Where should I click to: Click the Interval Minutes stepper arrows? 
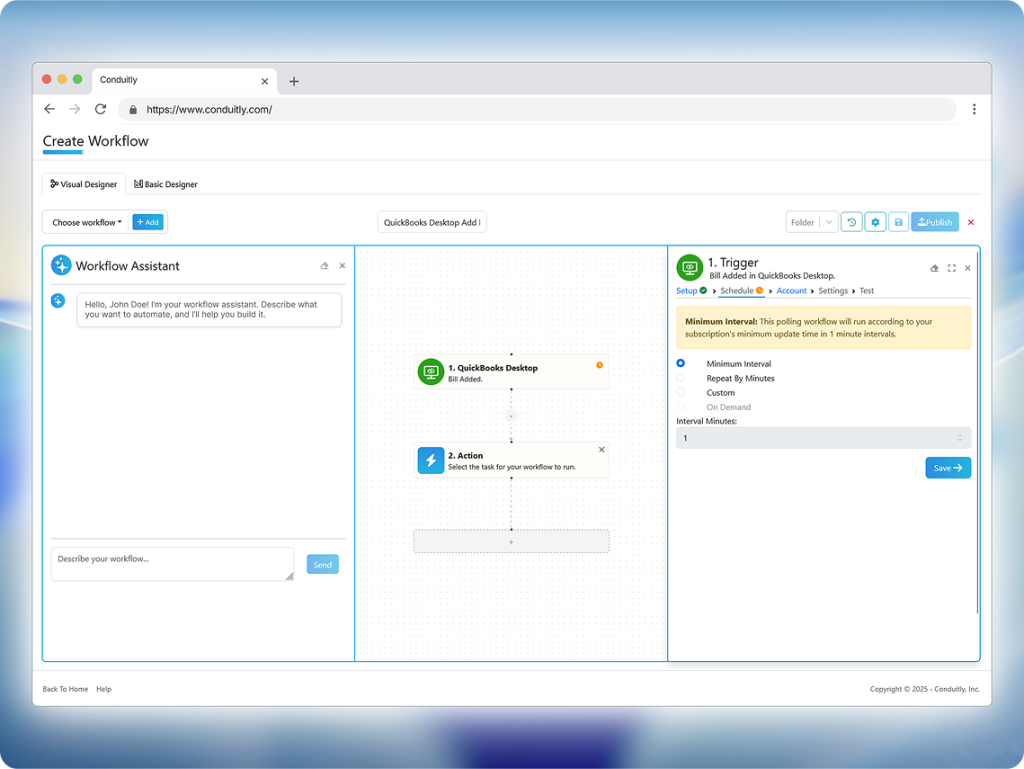[960, 438]
